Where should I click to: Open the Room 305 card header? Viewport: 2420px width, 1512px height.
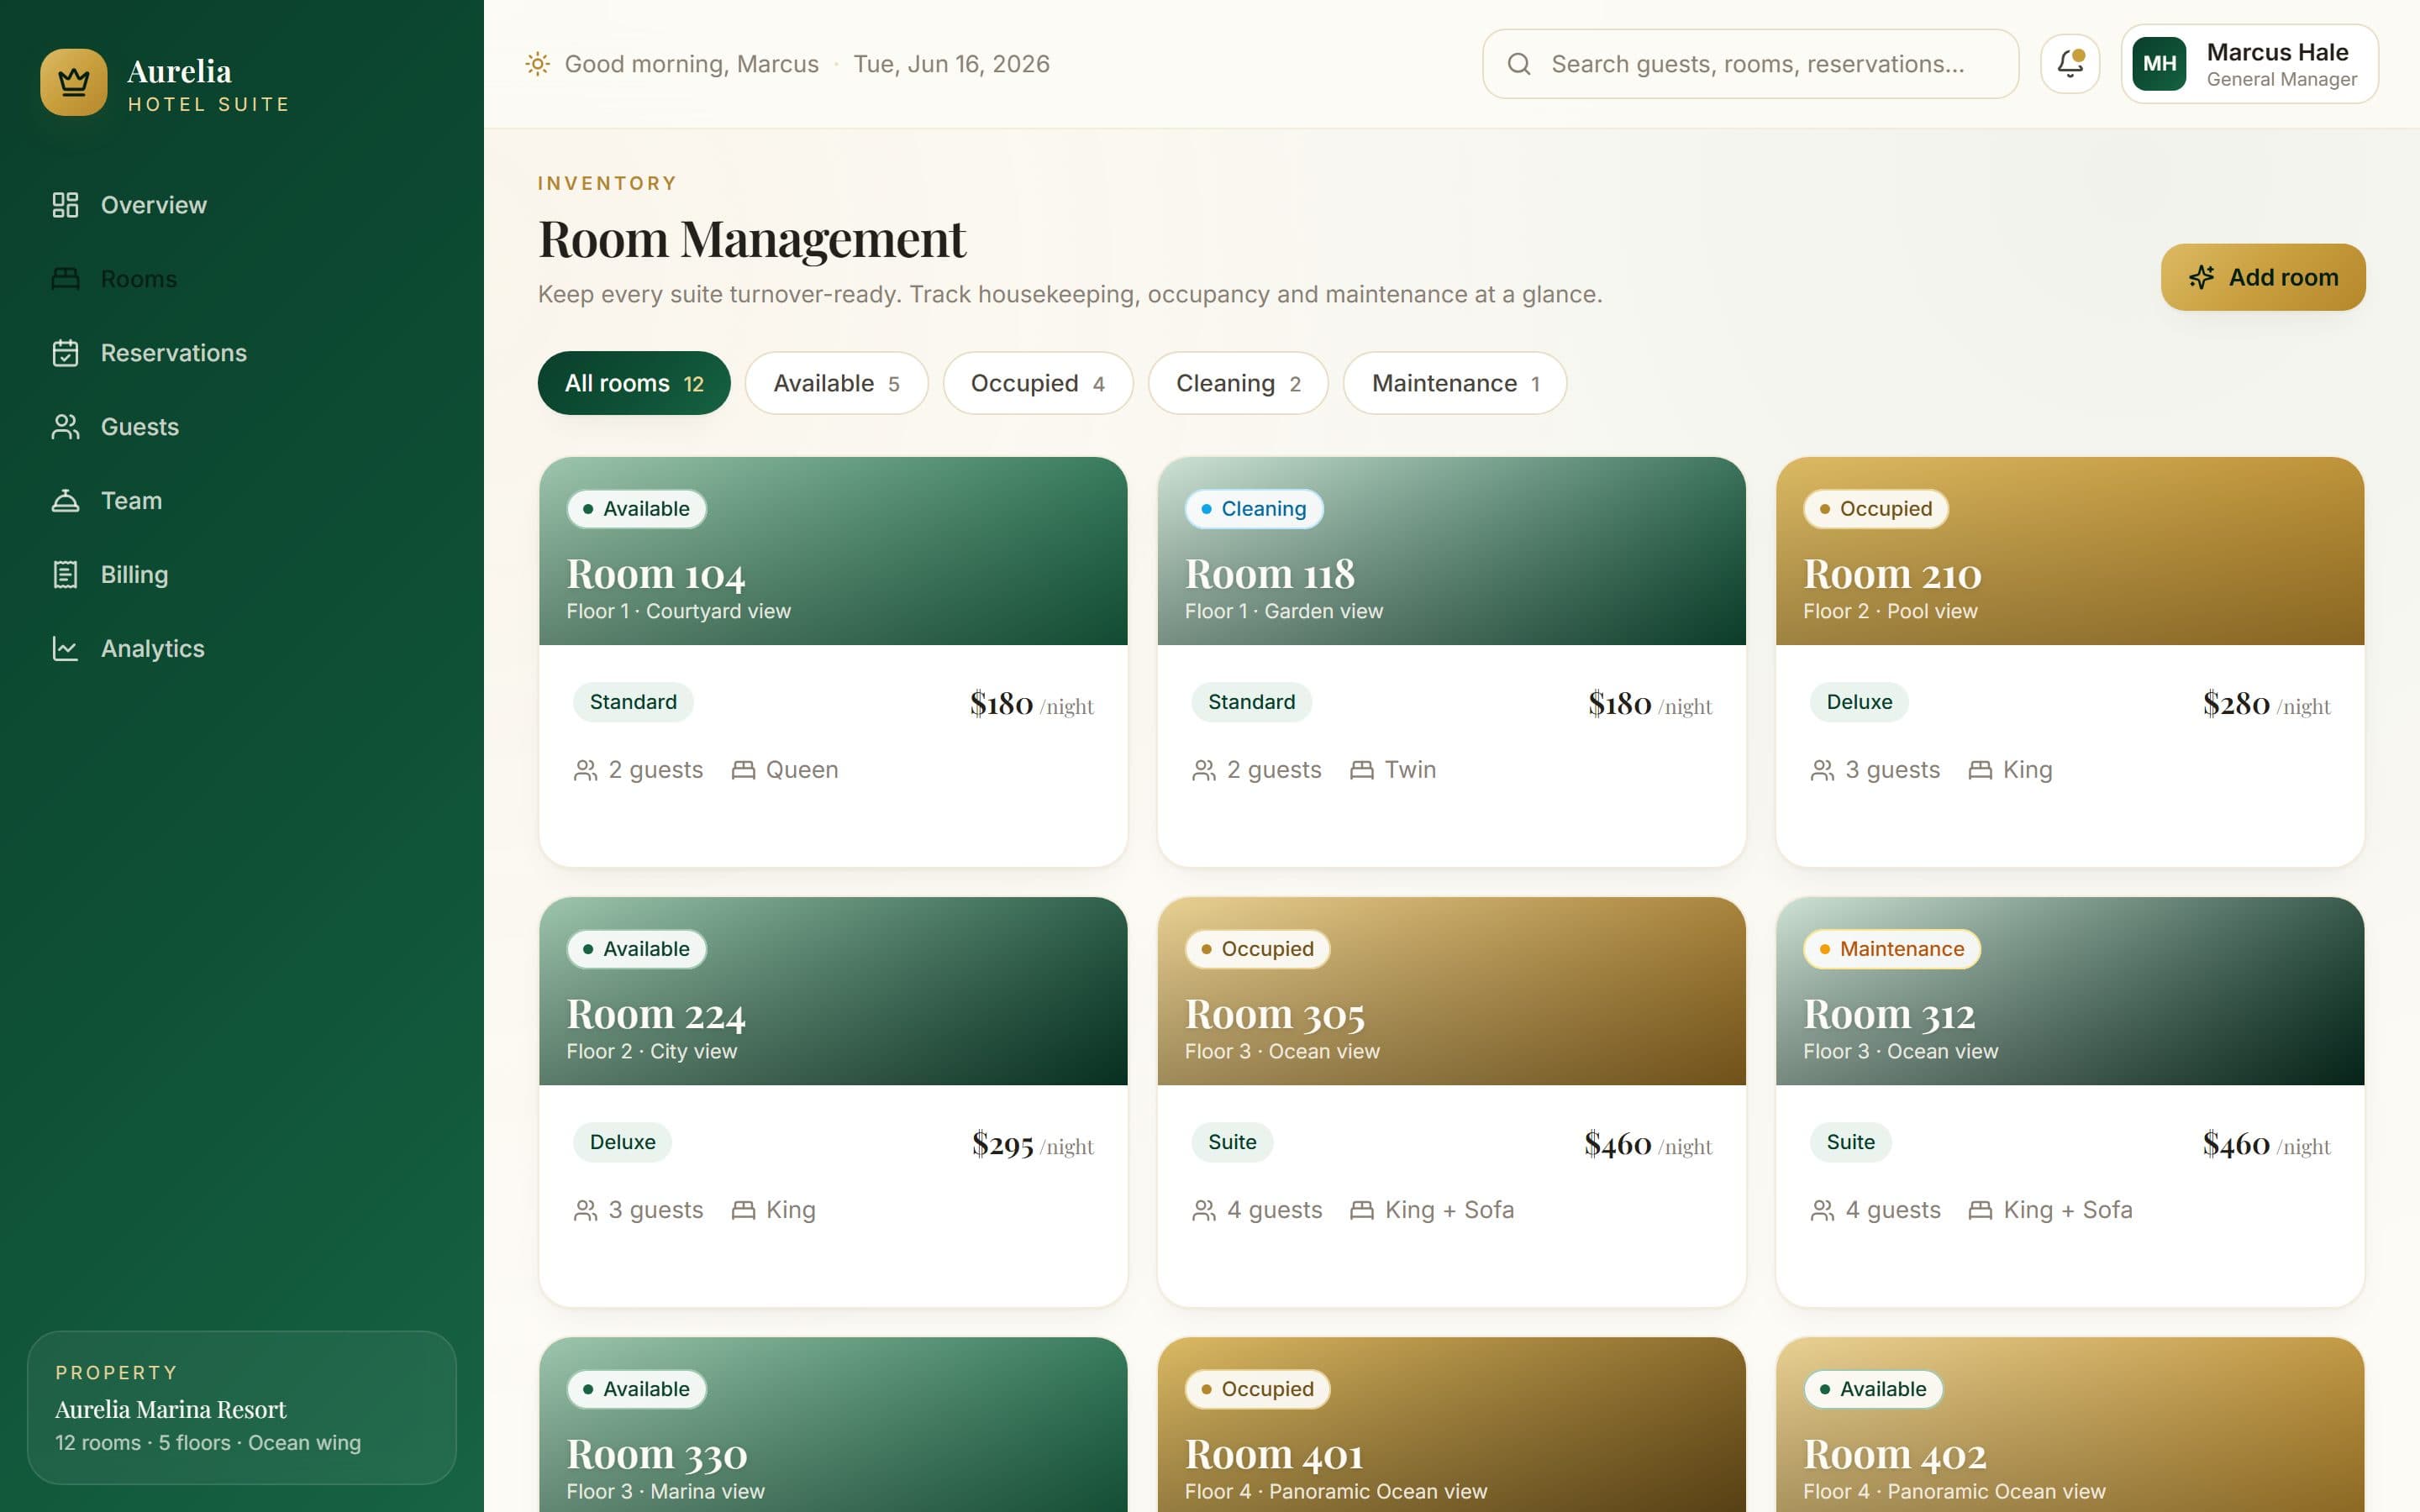tap(1452, 991)
